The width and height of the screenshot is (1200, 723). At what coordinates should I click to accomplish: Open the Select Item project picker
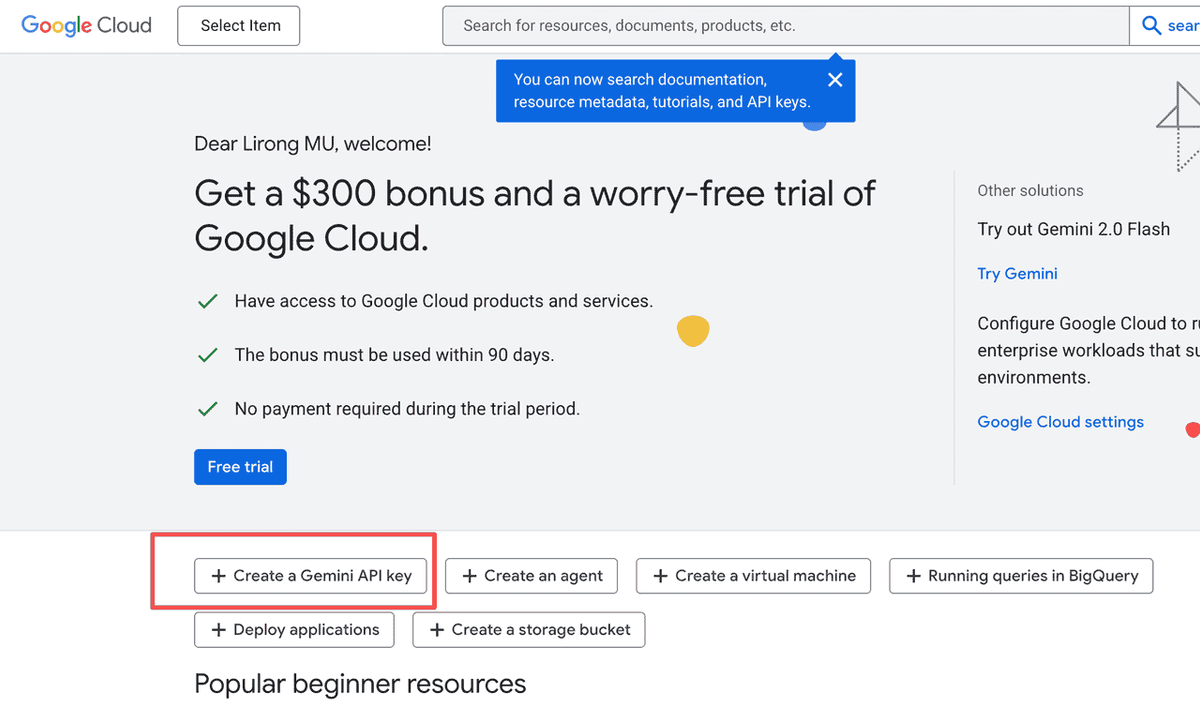[239, 26]
